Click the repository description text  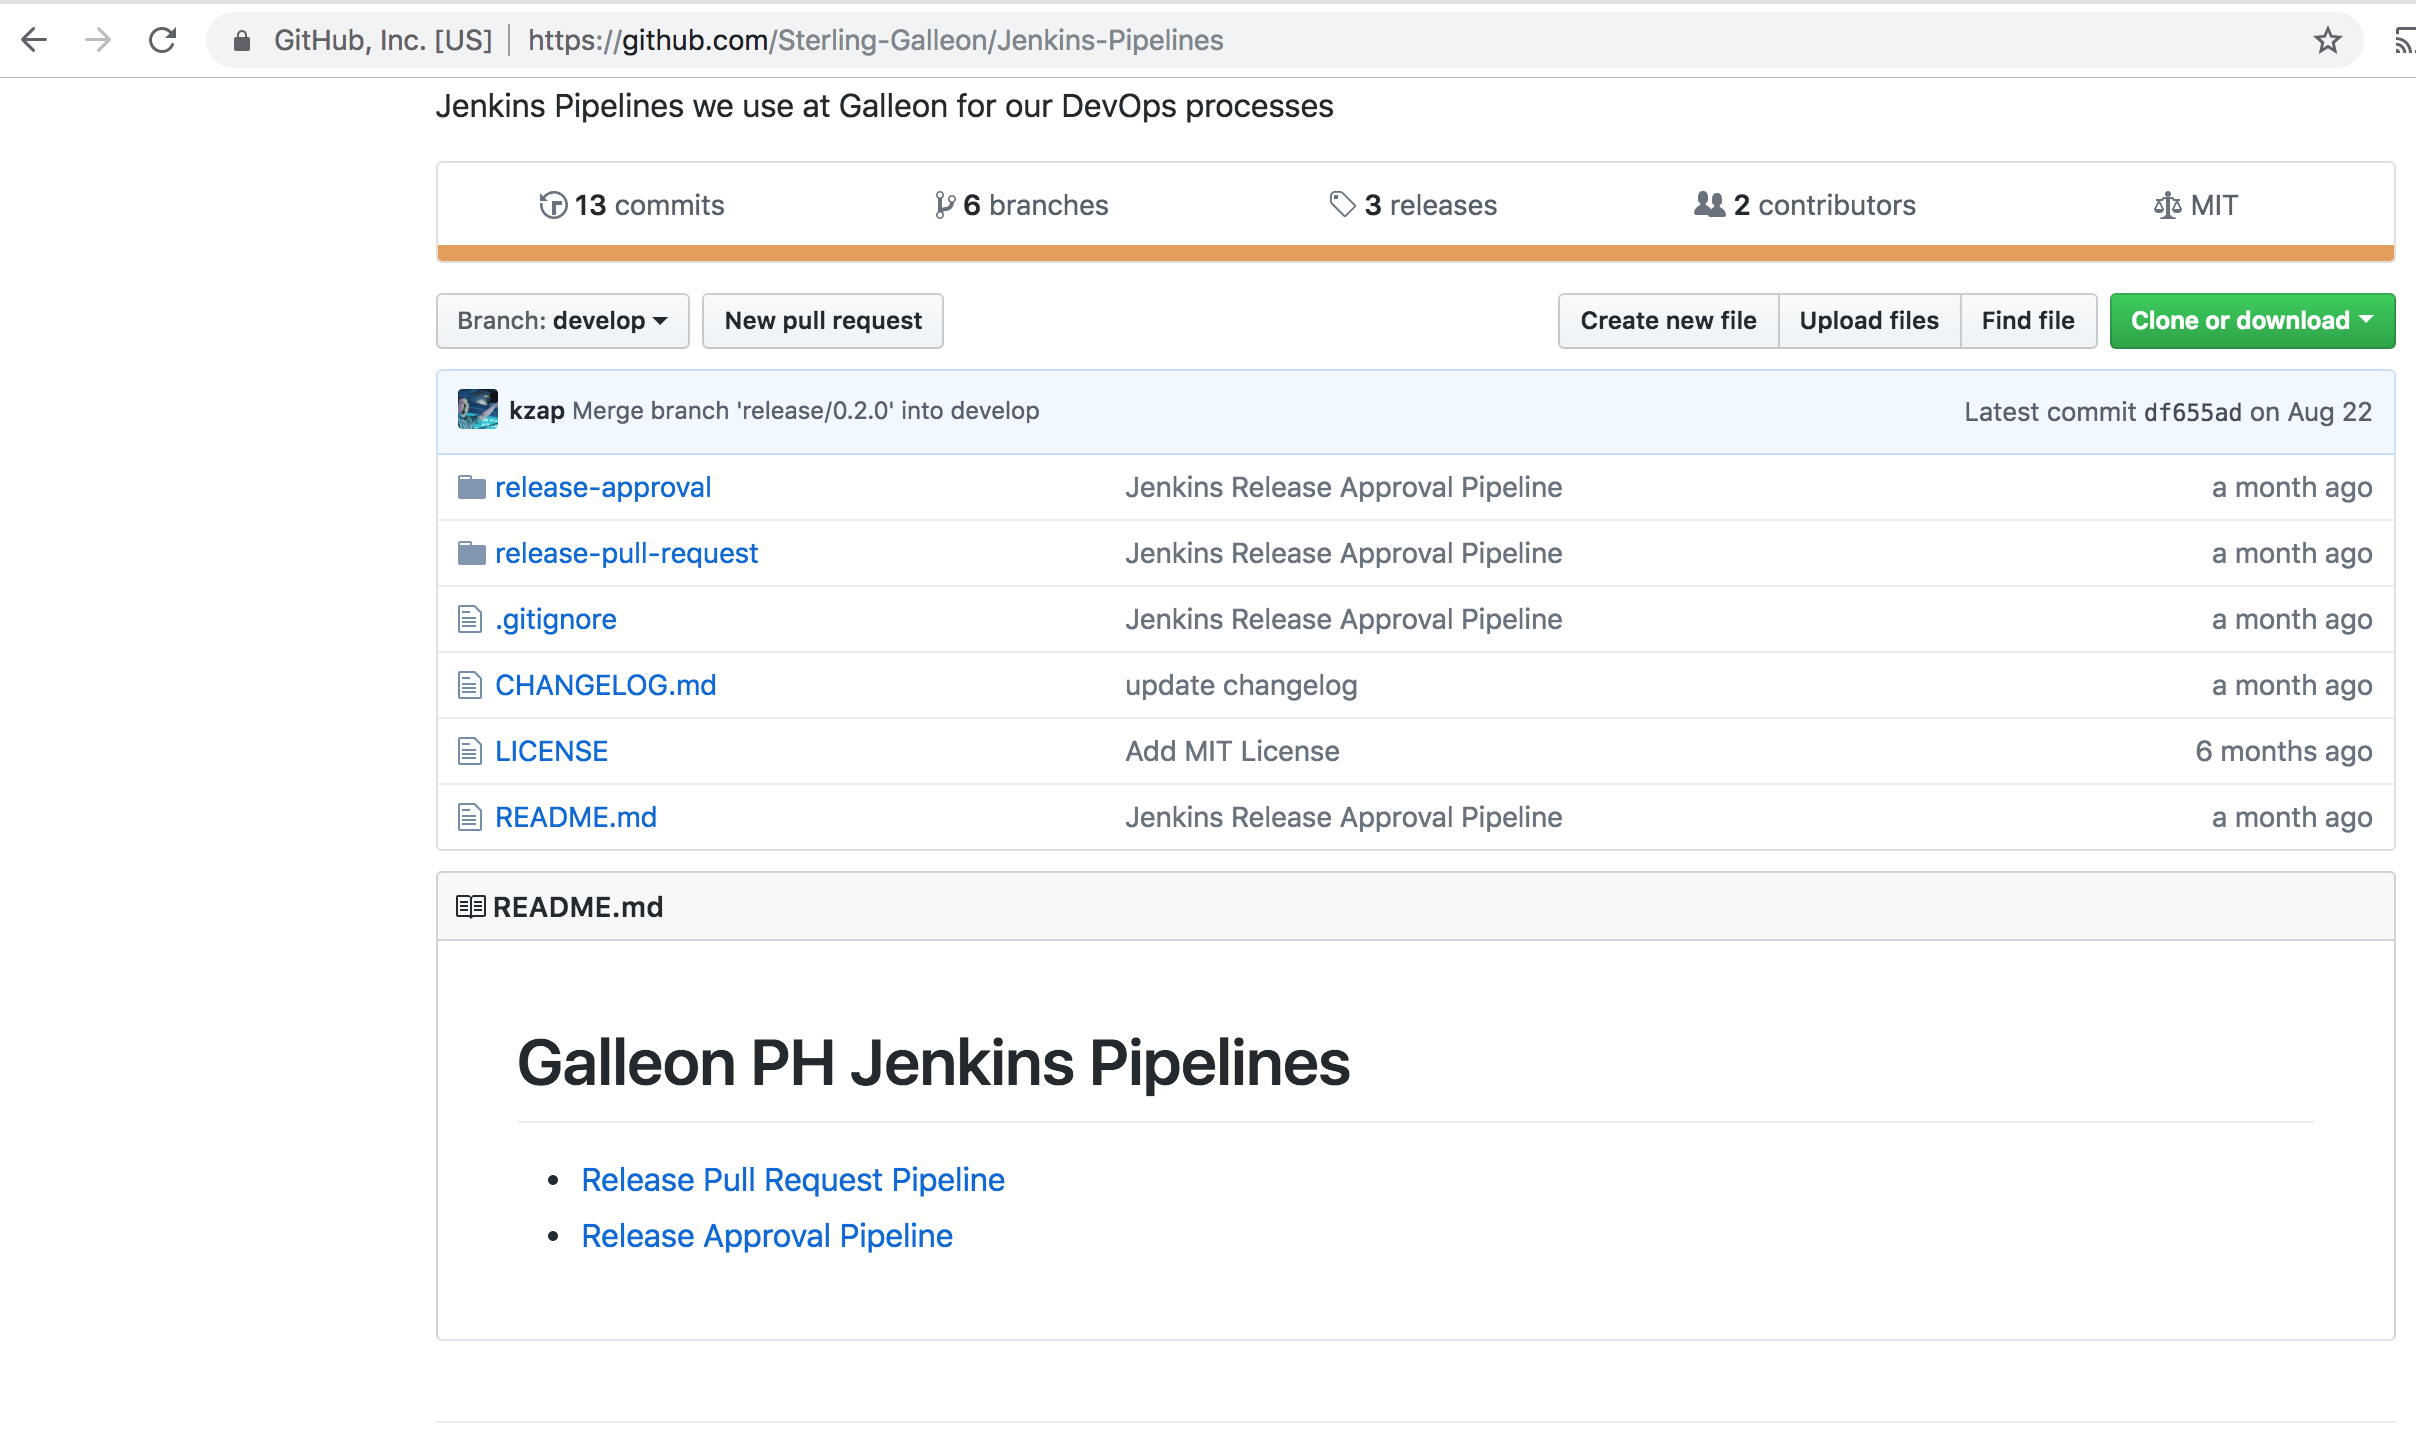pyautogui.click(x=884, y=106)
